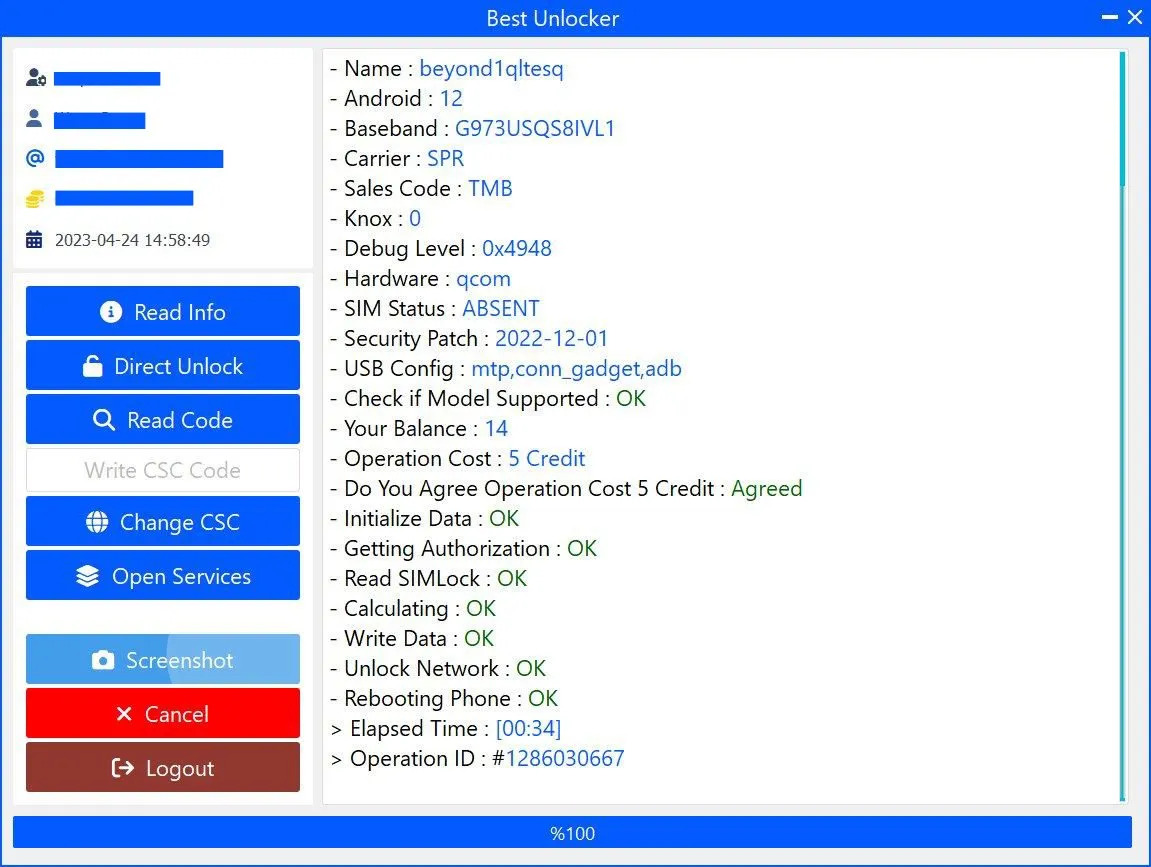
Task: Click the Check if Model Supported line
Action: tap(487, 399)
